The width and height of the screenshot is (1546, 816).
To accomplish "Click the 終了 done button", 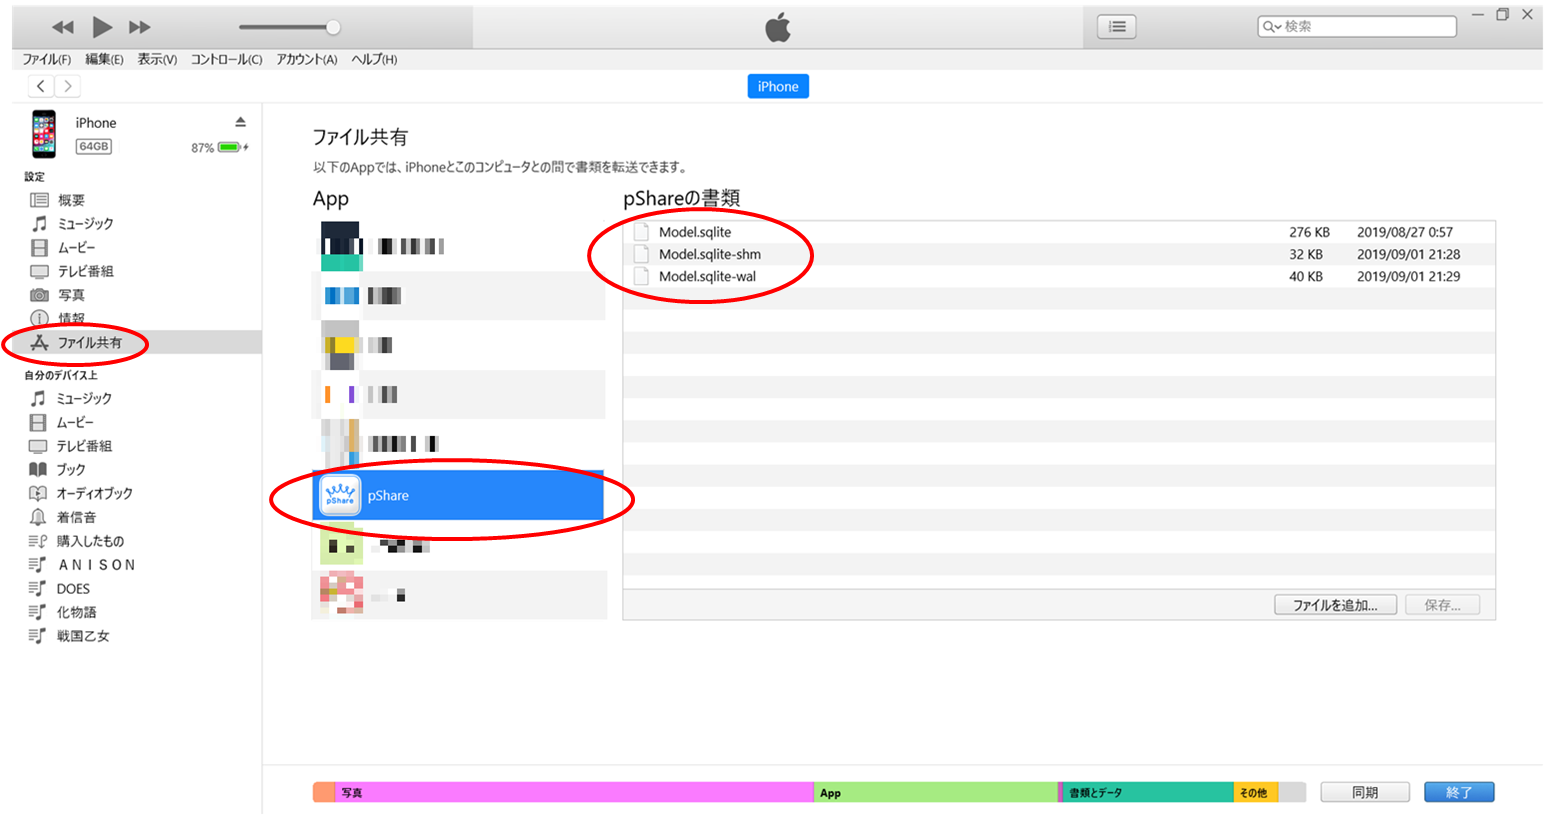I will tap(1459, 792).
